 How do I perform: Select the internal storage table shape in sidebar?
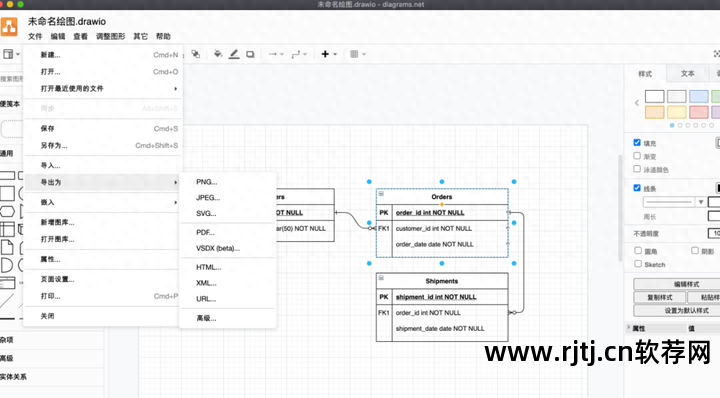(7, 229)
